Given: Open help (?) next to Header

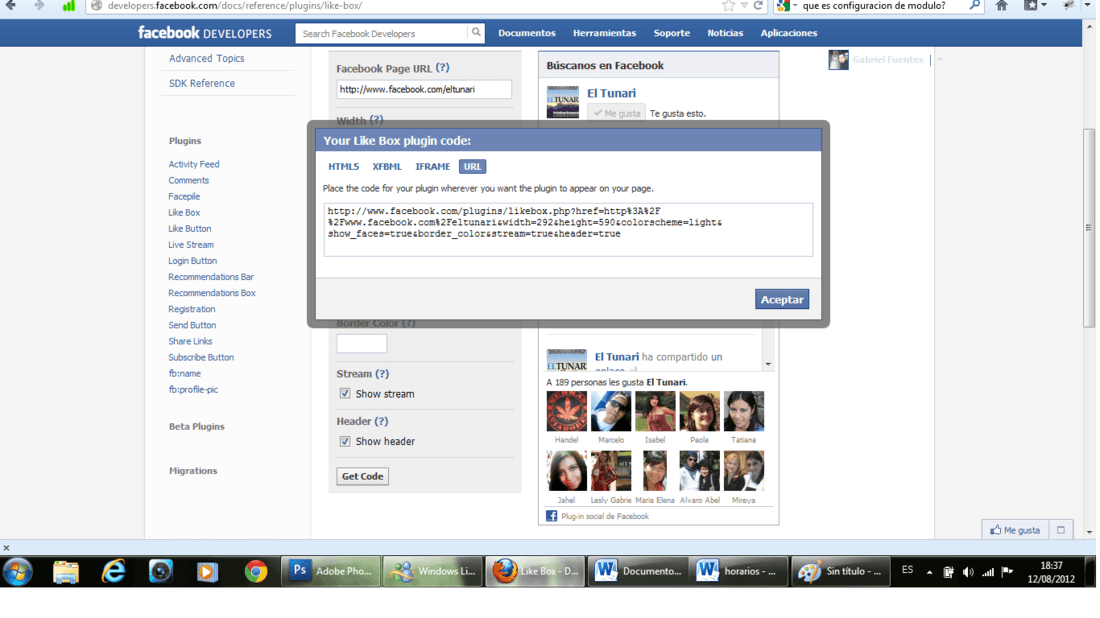Looking at the screenshot, I should click(381, 421).
